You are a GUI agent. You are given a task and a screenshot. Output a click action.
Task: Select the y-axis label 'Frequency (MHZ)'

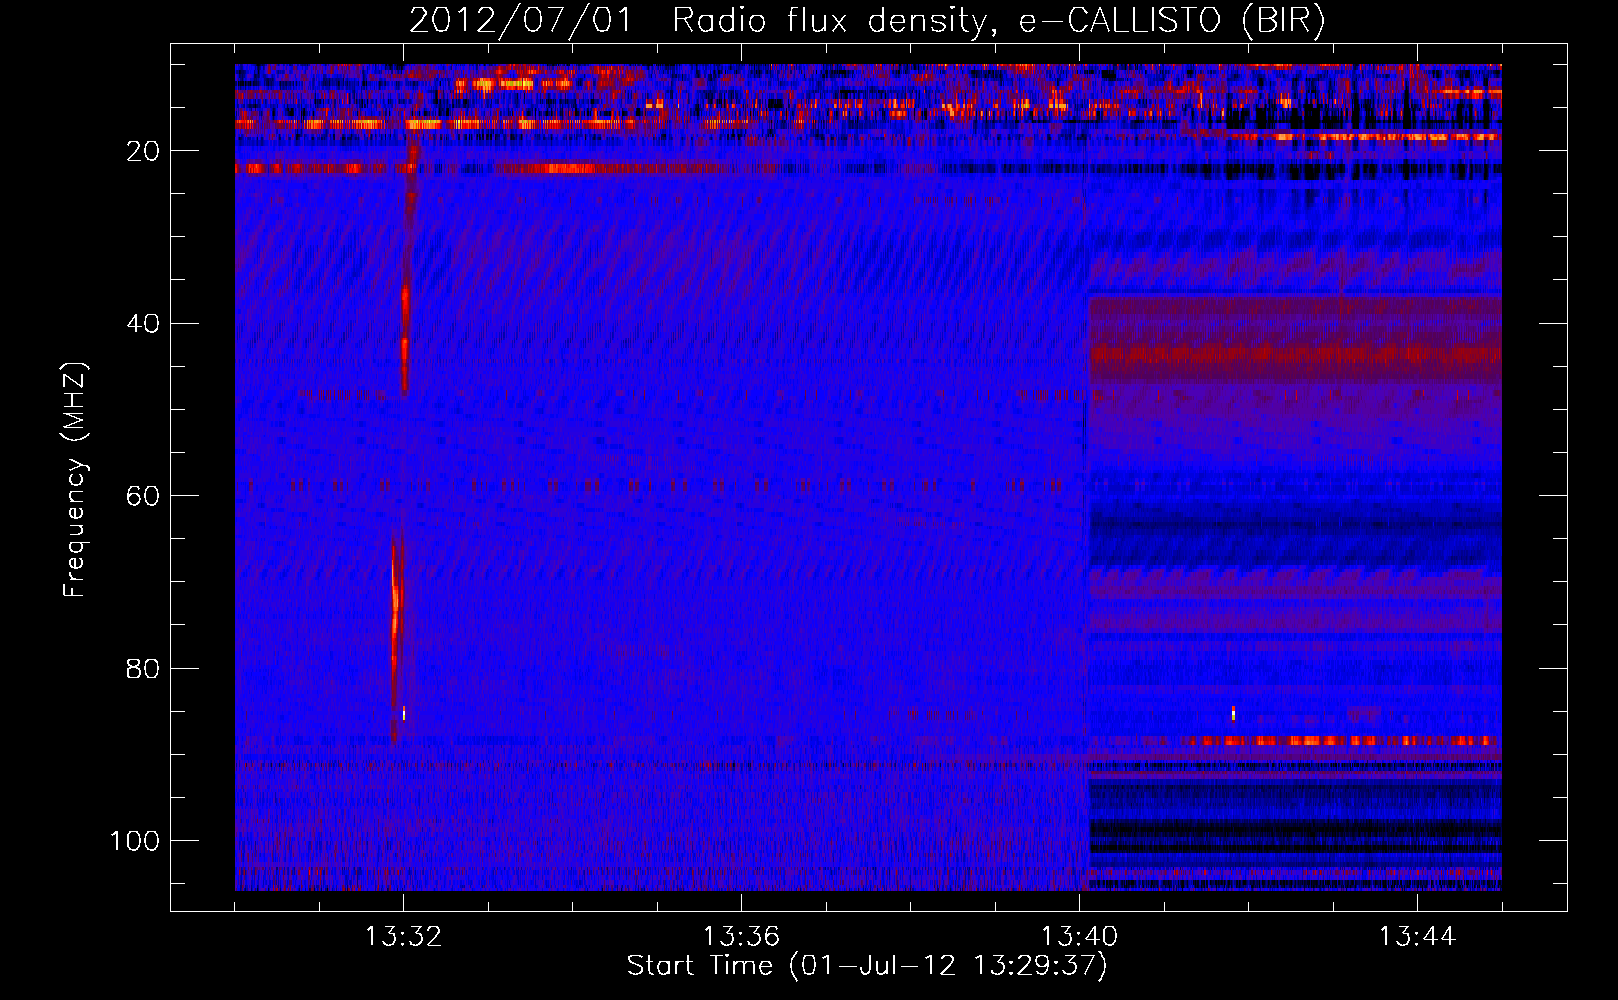(x=75, y=480)
